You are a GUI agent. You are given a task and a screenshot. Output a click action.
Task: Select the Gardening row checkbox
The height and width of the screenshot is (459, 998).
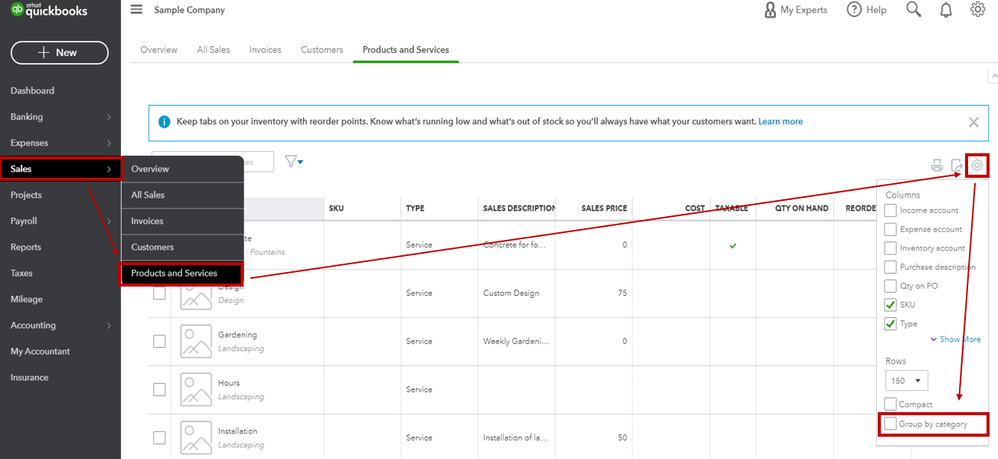pos(159,341)
